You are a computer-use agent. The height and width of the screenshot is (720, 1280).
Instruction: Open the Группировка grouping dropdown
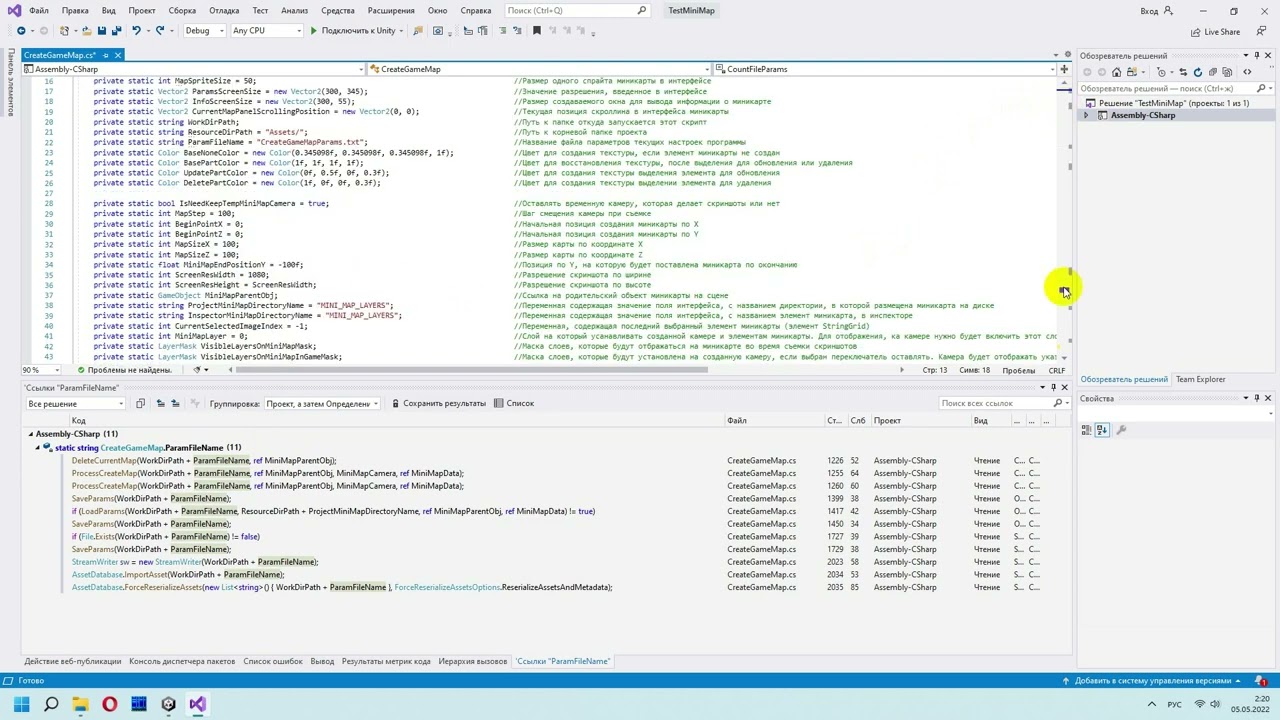322,403
